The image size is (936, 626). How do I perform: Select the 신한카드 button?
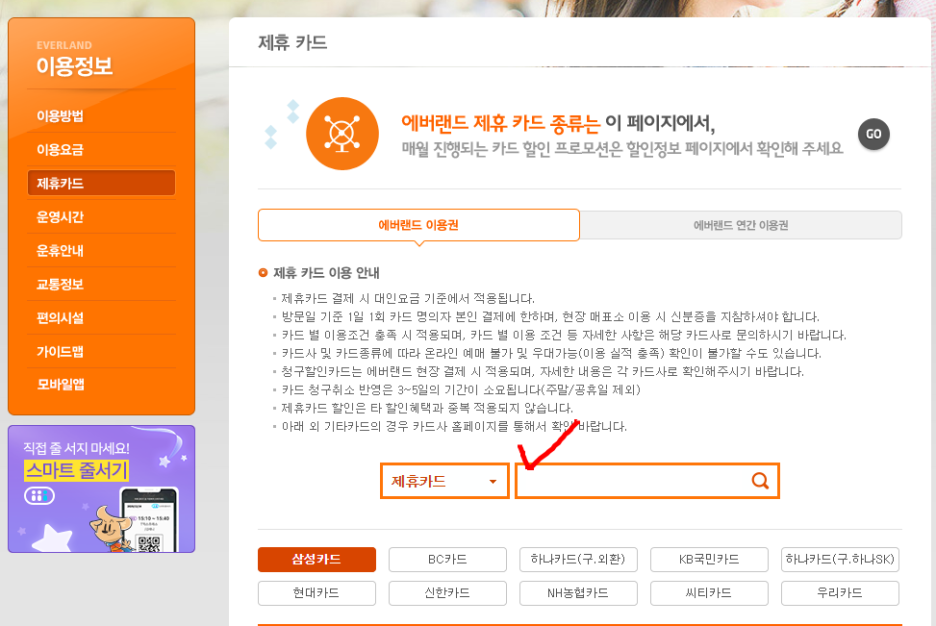448,593
